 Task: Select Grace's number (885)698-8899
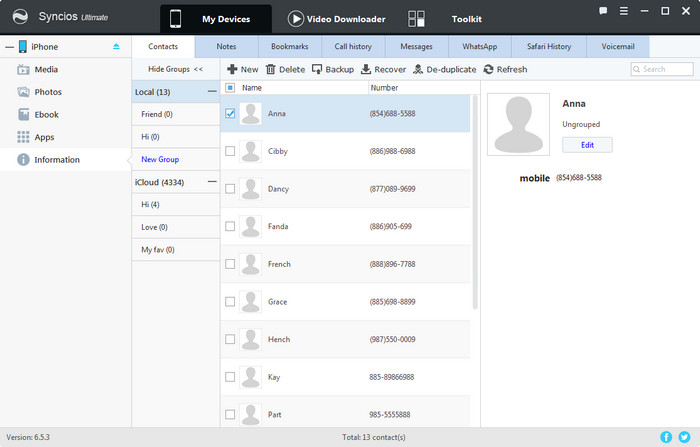pos(392,302)
